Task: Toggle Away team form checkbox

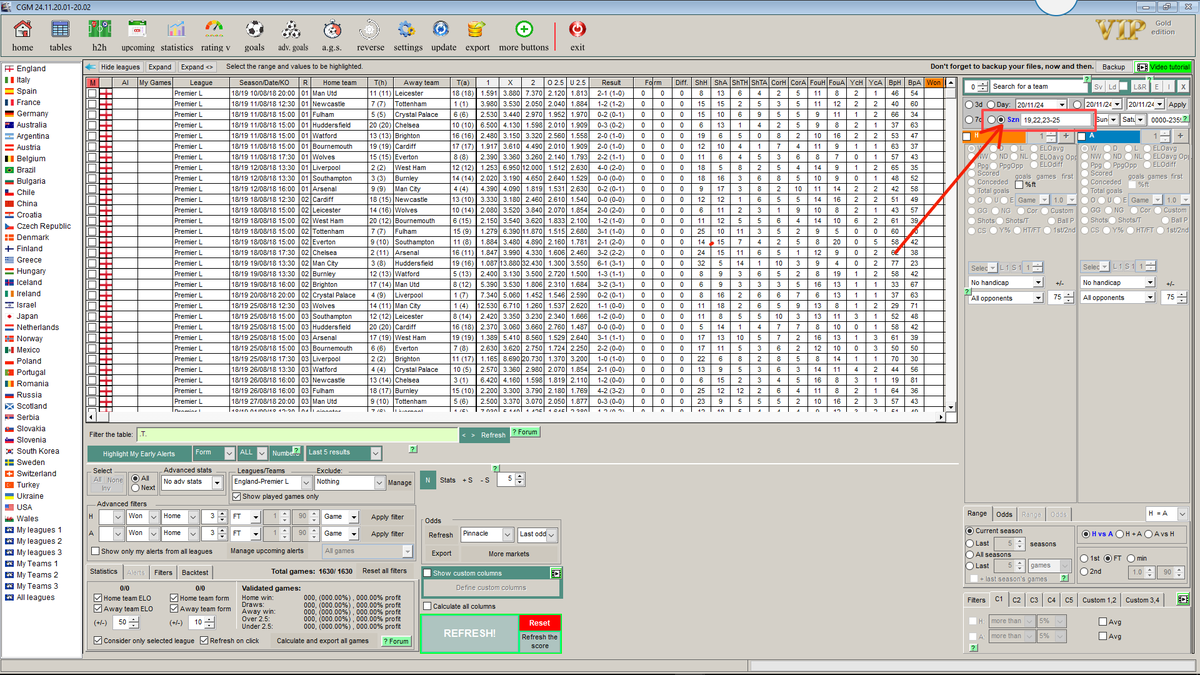Action: tap(174, 608)
